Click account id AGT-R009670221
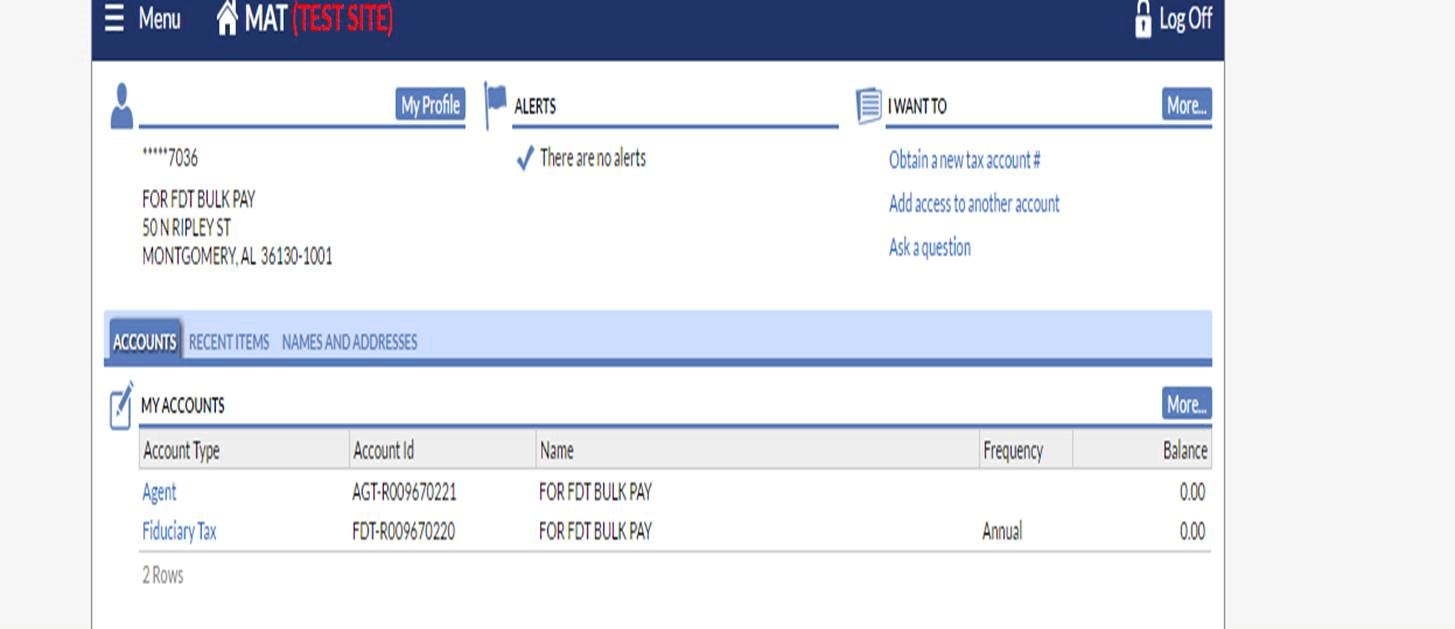Viewport: 1455px width, 629px height. (405, 492)
